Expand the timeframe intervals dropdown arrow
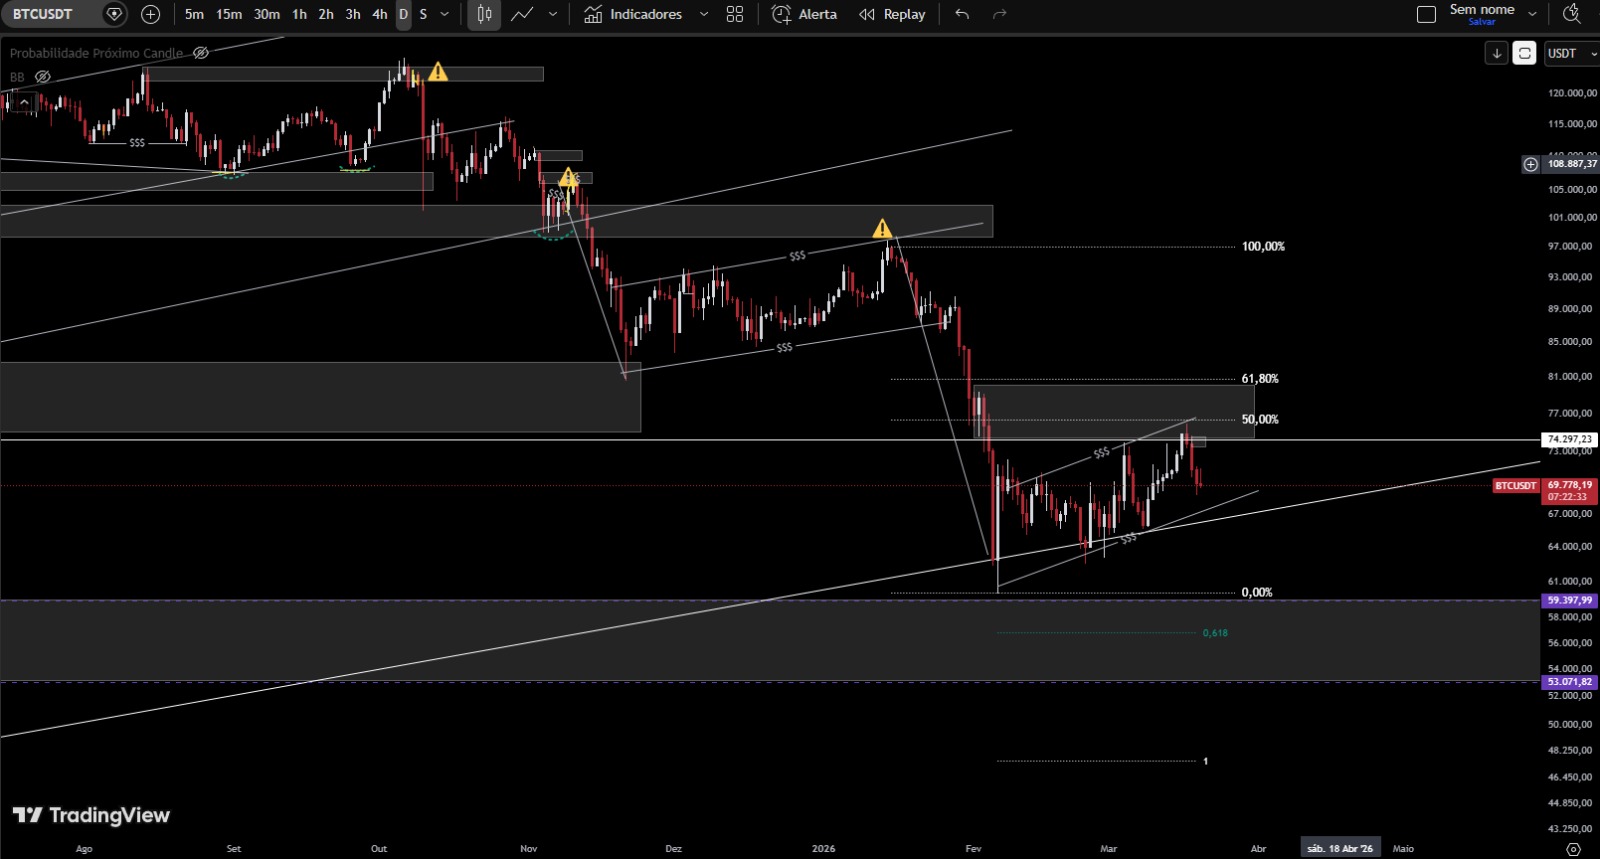The width and height of the screenshot is (1600, 859). click(x=445, y=14)
